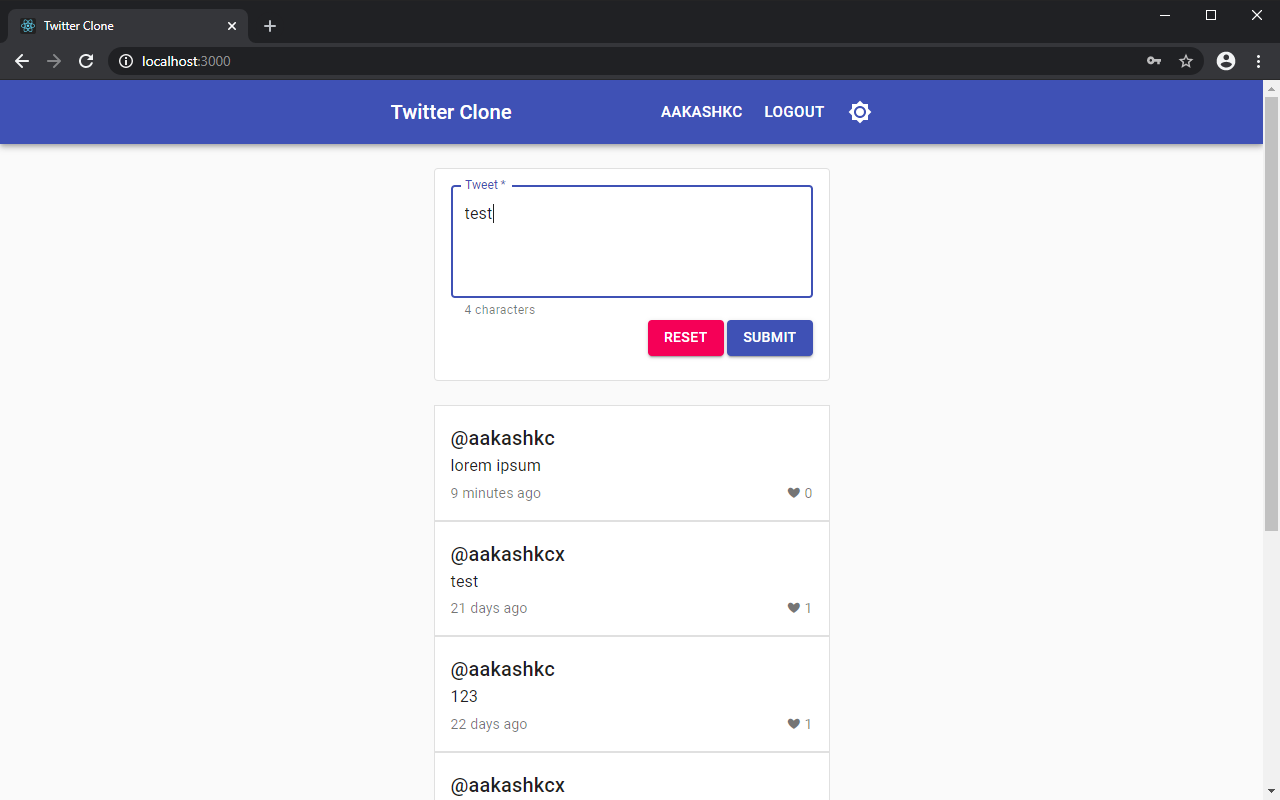This screenshot has height=800, width=1280.
Task: Select the Twitter Clone browser tab
Action: (128, 26)
